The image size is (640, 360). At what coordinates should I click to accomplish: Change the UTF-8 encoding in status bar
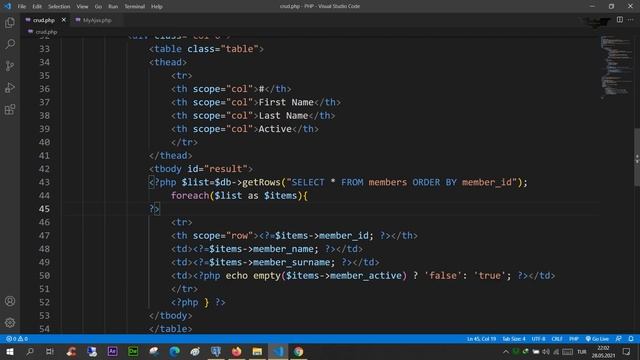(x=538, y=339)
